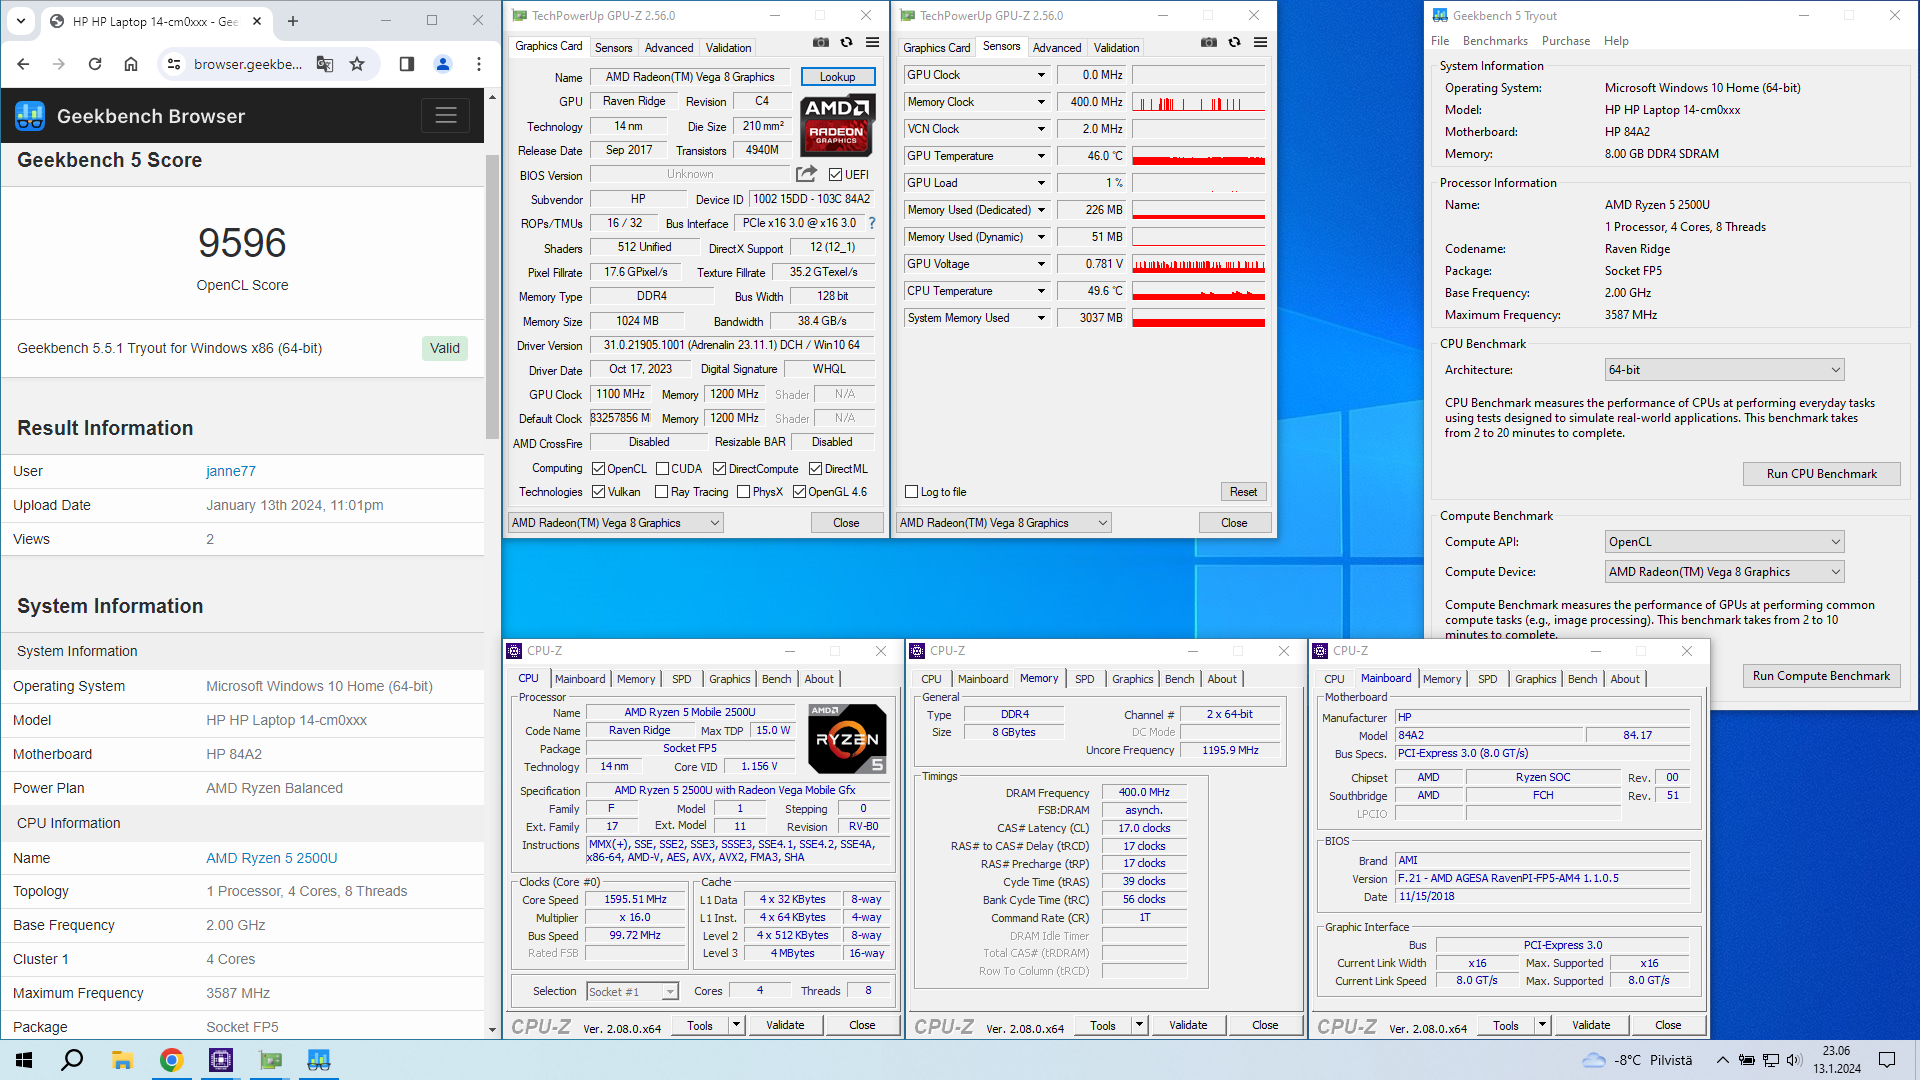Reload the Geekbench Browser page
1920x1080 pixels.
pos(95,64)
